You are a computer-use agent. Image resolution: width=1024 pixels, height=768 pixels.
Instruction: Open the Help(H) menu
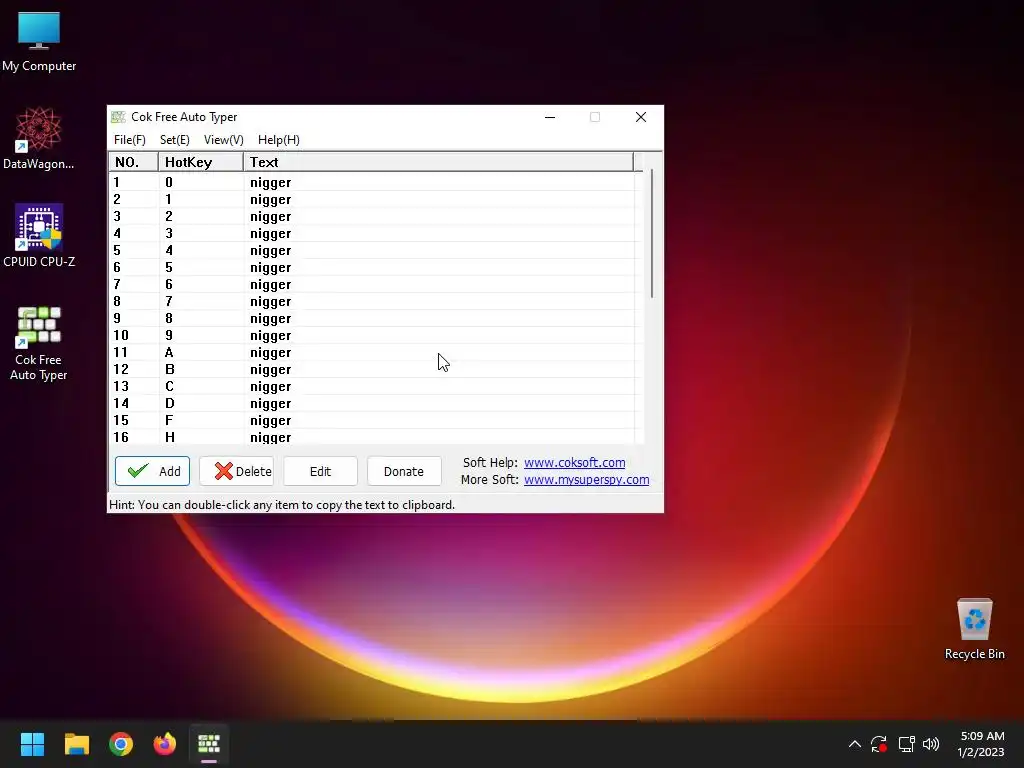coord(279,140)
